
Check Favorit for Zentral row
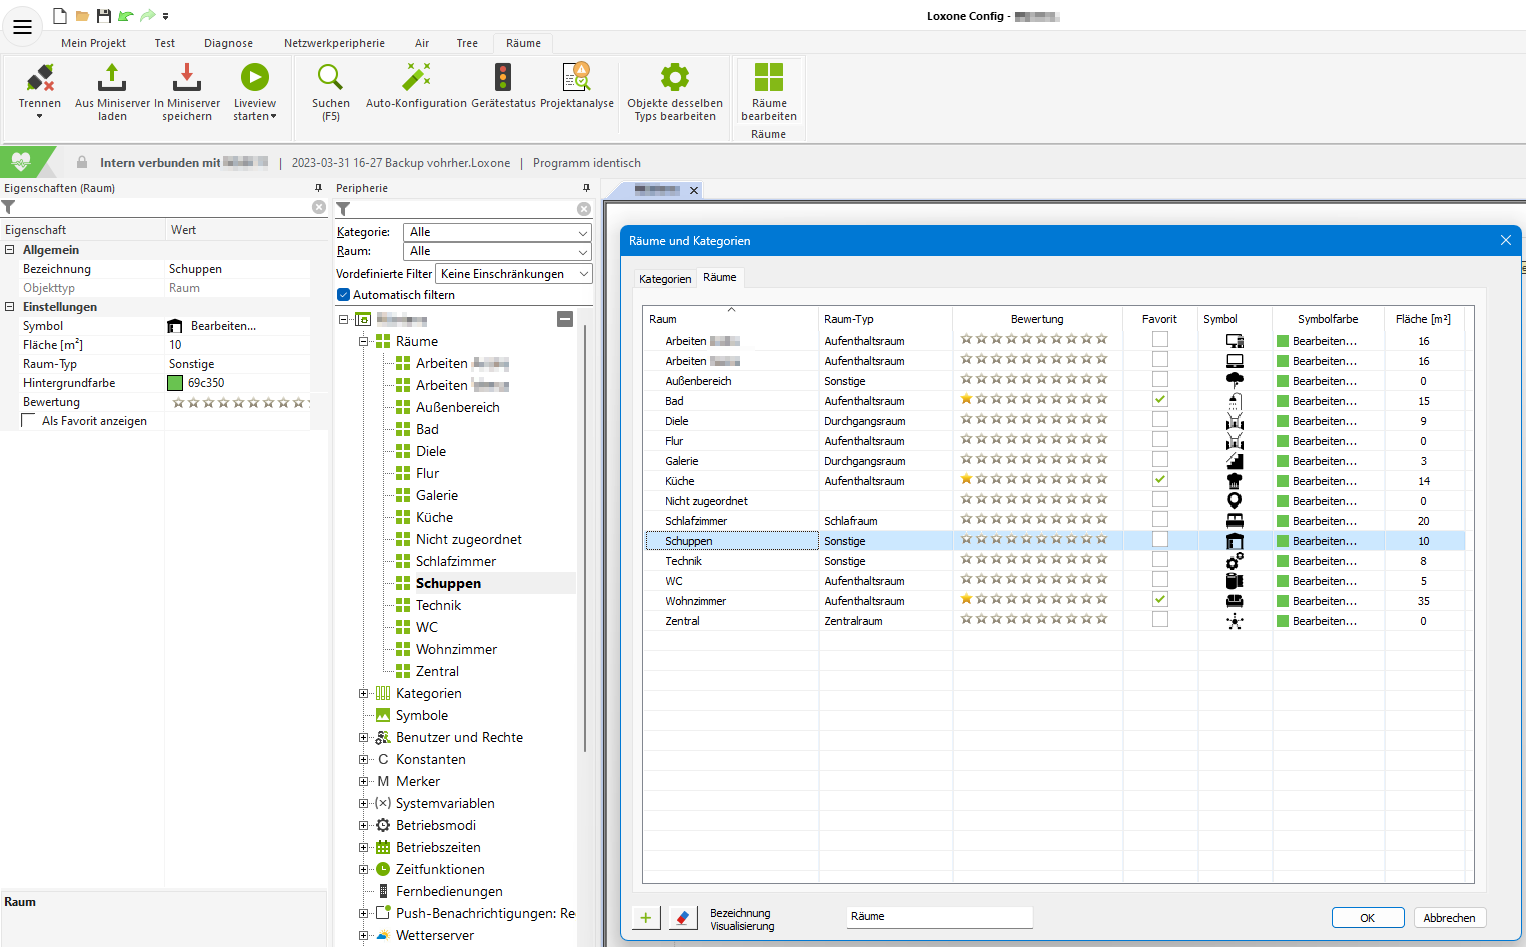point(1160,619)
